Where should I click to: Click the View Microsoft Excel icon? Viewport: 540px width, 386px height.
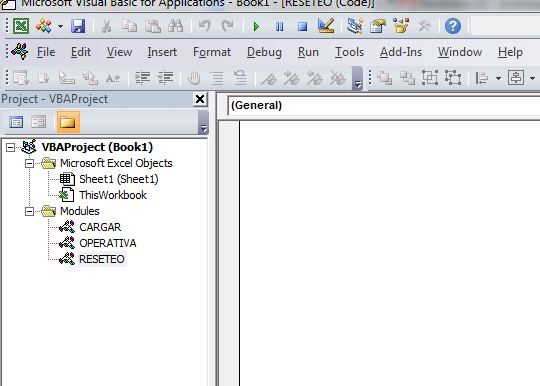(21, 26)
